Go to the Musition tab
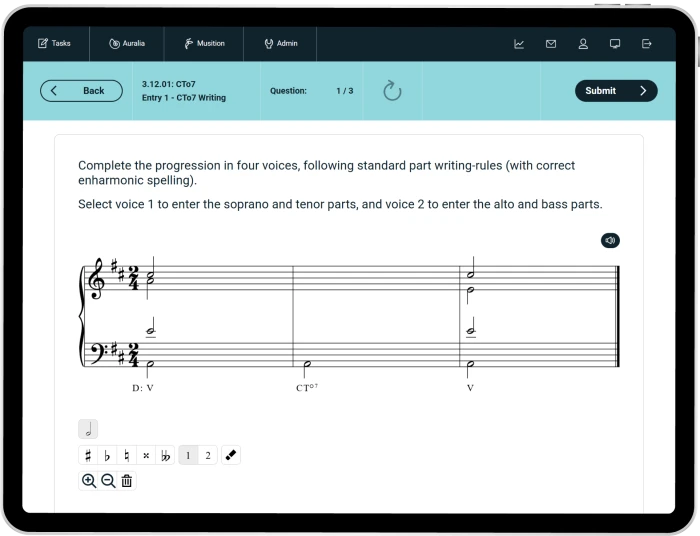The image size is (700, 536). coord(204,44)
